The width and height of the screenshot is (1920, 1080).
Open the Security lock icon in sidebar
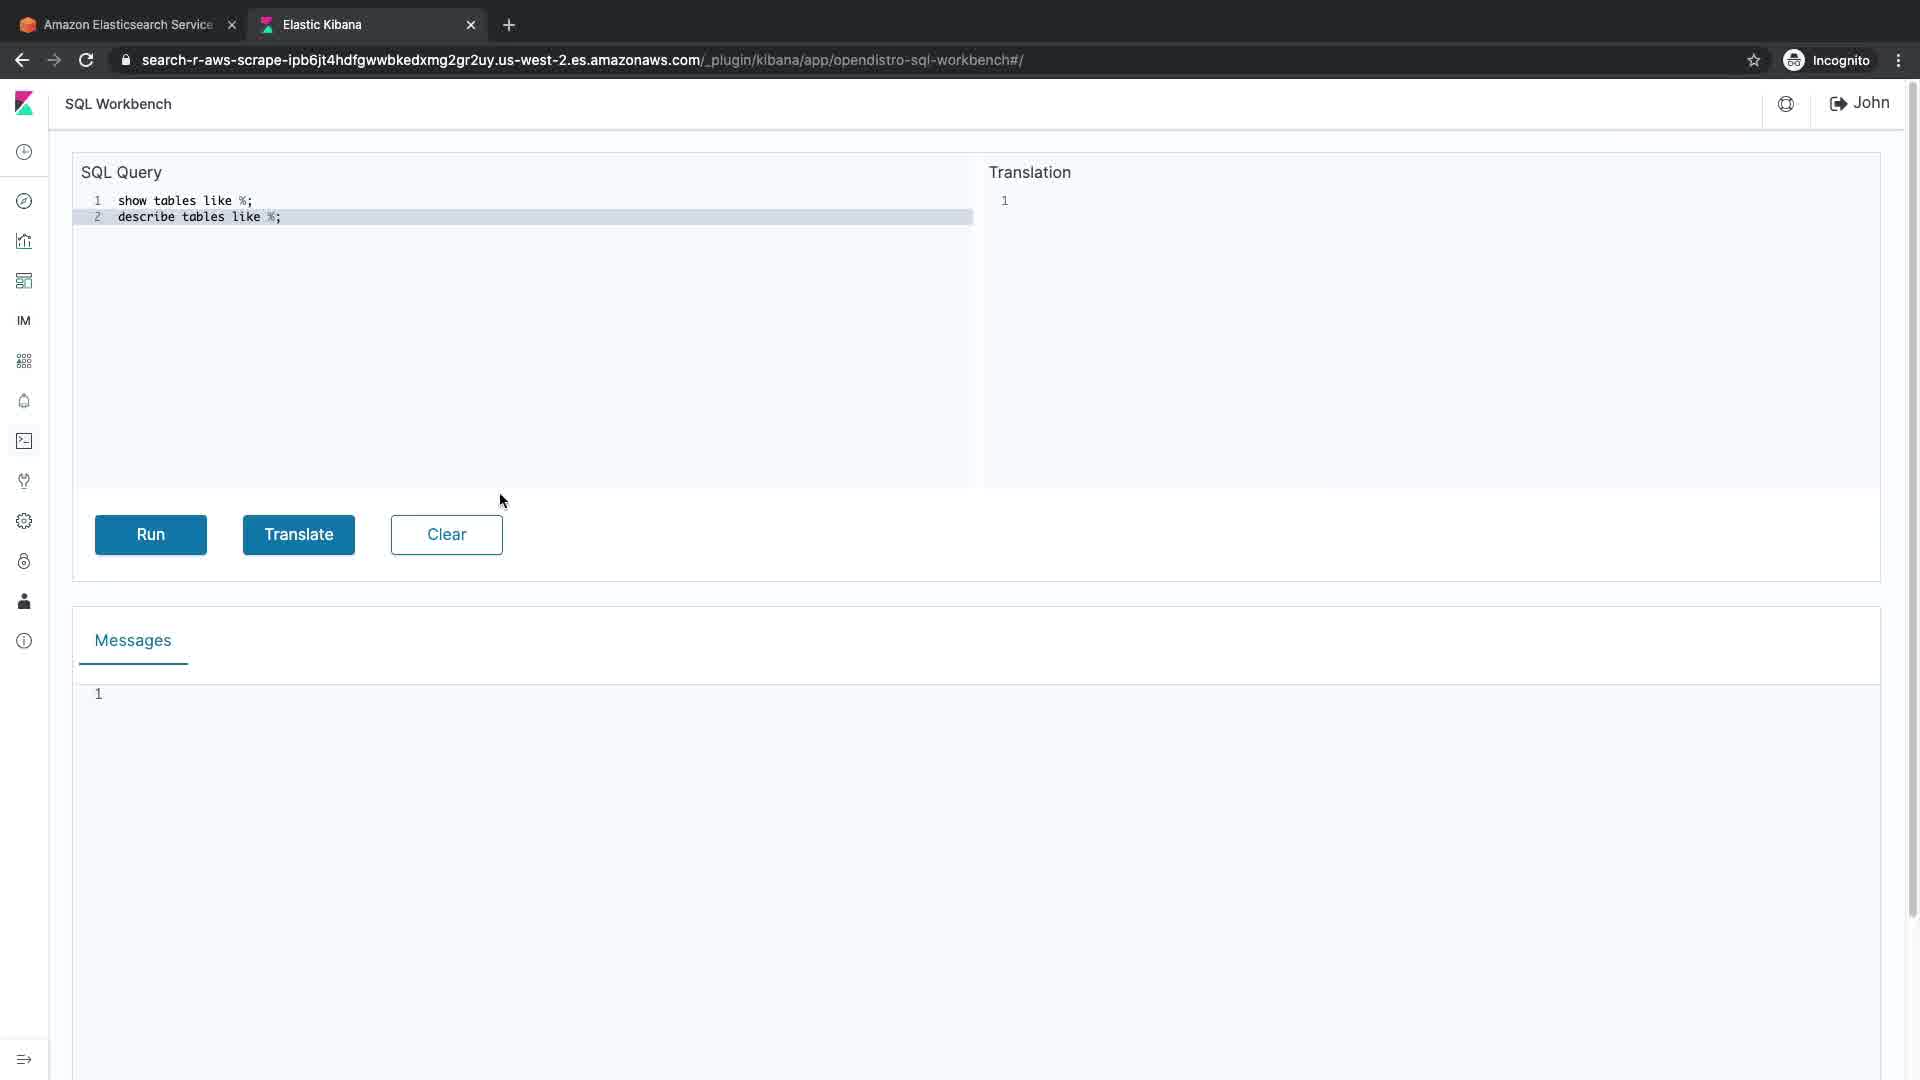point(24,561)
